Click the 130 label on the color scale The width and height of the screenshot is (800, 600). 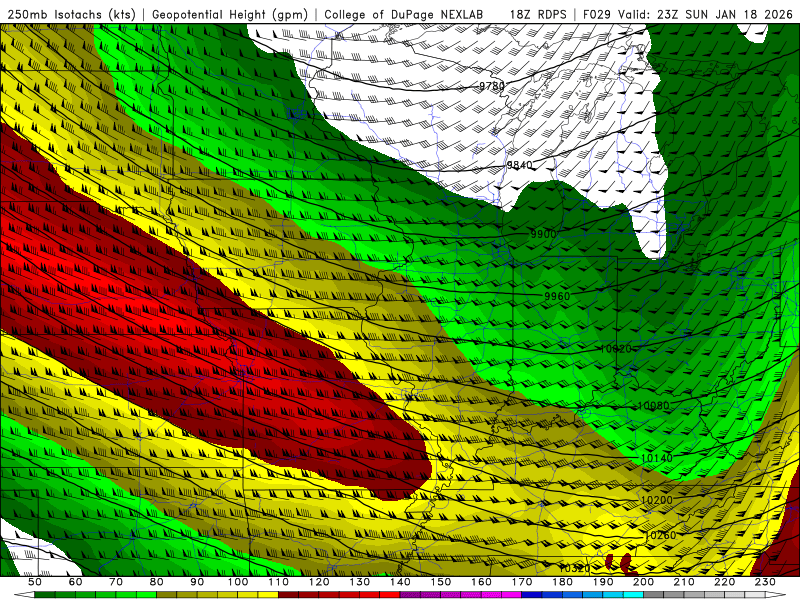coord(359,582)
